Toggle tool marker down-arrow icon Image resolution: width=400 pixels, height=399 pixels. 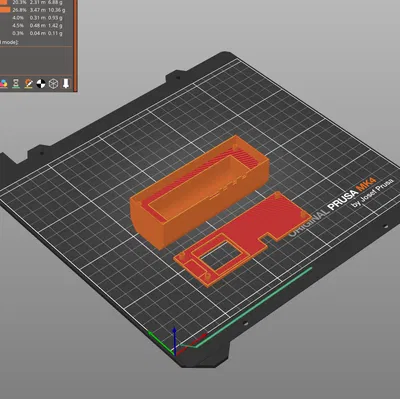(x=66, y=83)
